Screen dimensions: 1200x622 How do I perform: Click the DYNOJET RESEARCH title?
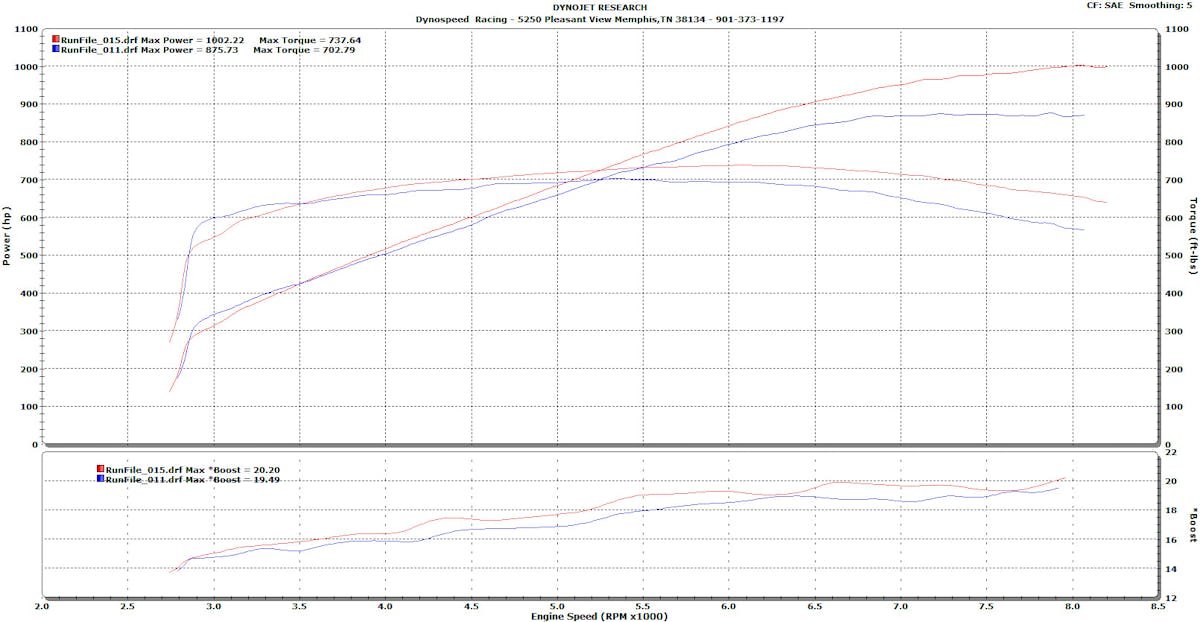pos(600,8)
